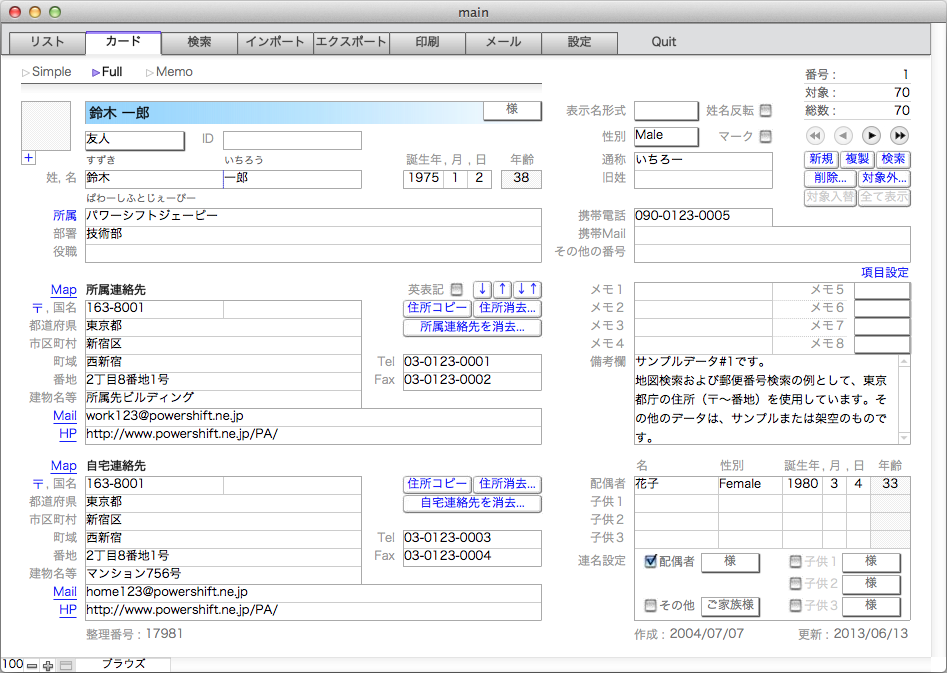Expand the Simple view triangle
Viewport: 947px width, 673px height.
click(x=26, y=72)
